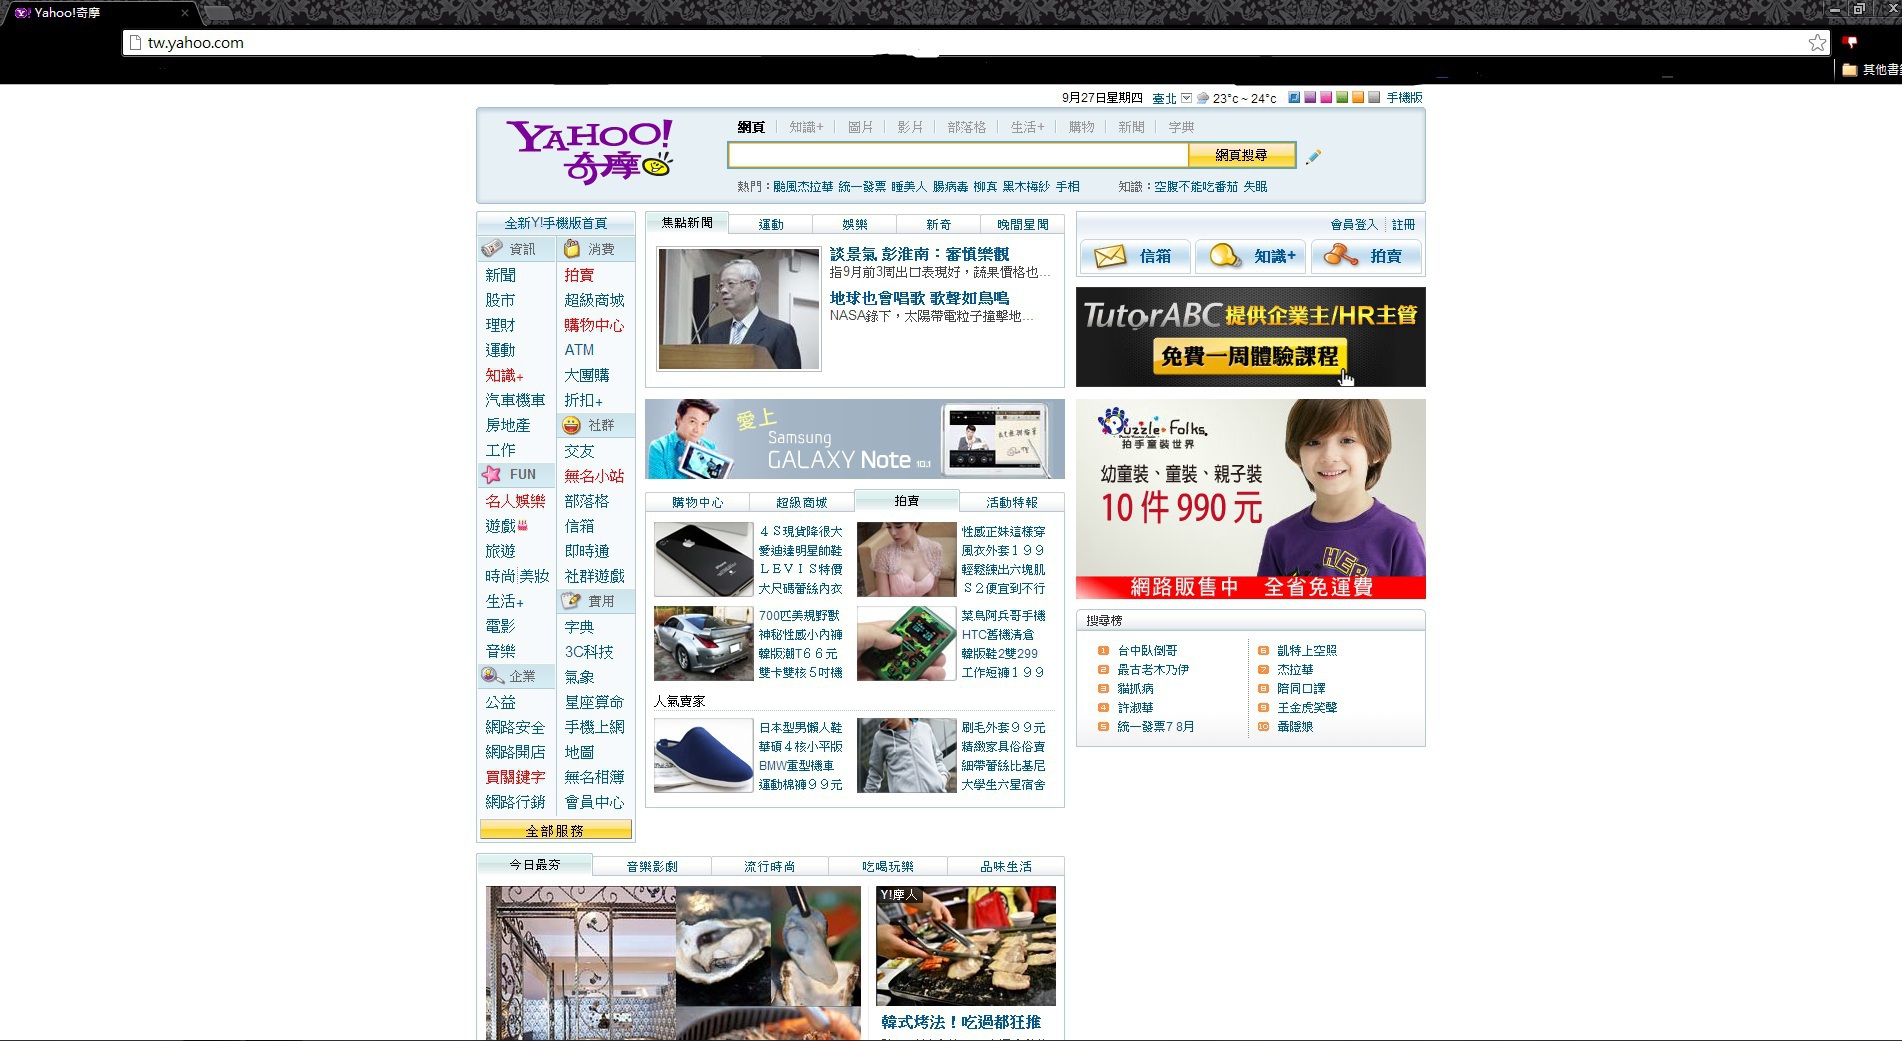Expand the 臺北 city dropdown arrow
This screenshot has height=1041, width=1902.
click(x=1187, y=98)
